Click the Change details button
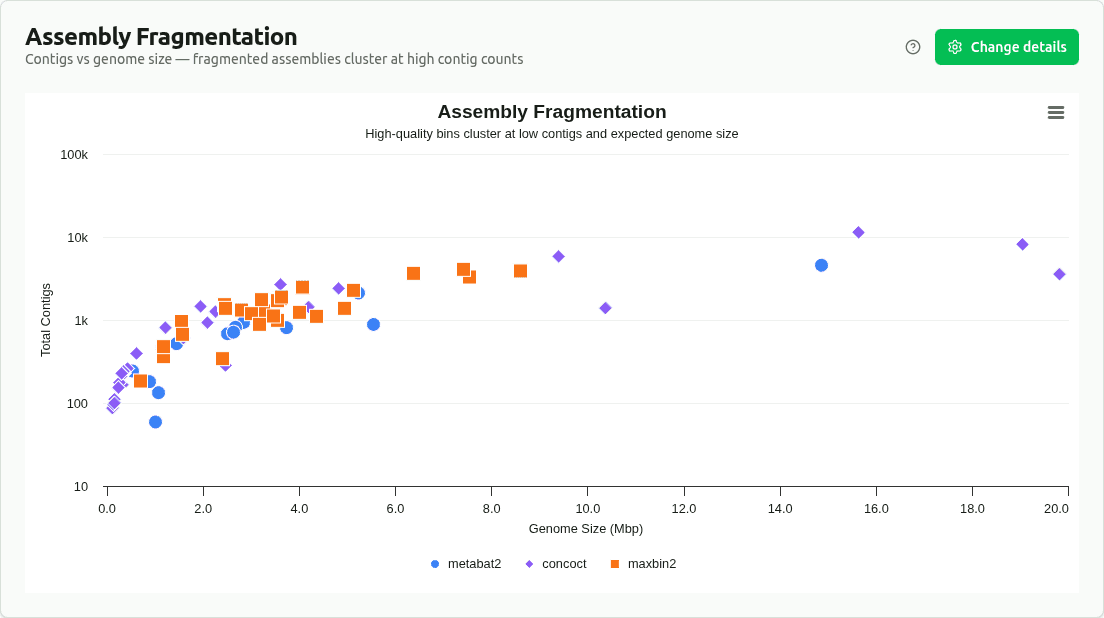1104x618 pixels. (x=1006, y=46)
